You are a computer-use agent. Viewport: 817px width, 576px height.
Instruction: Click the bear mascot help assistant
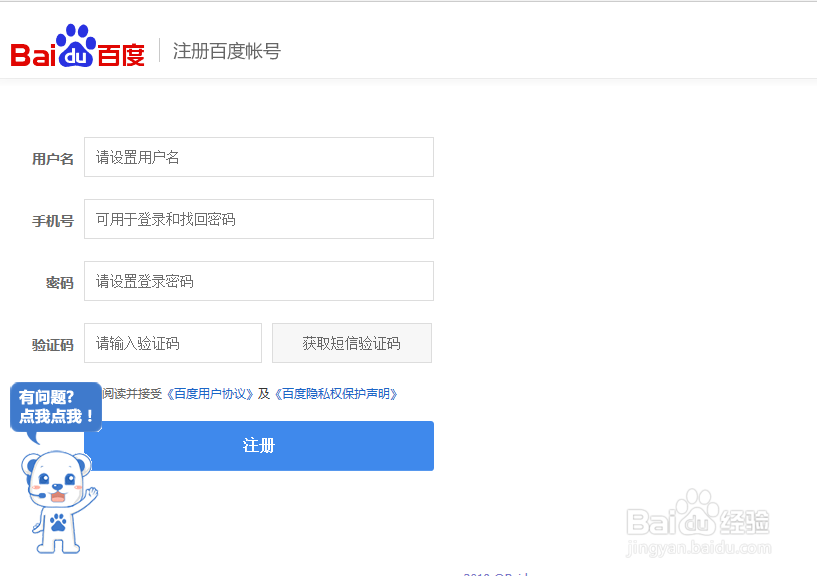[x=59, y=501]
